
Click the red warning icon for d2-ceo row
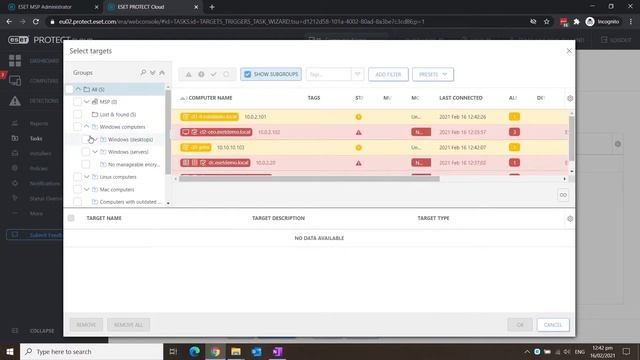pos(358,132)
